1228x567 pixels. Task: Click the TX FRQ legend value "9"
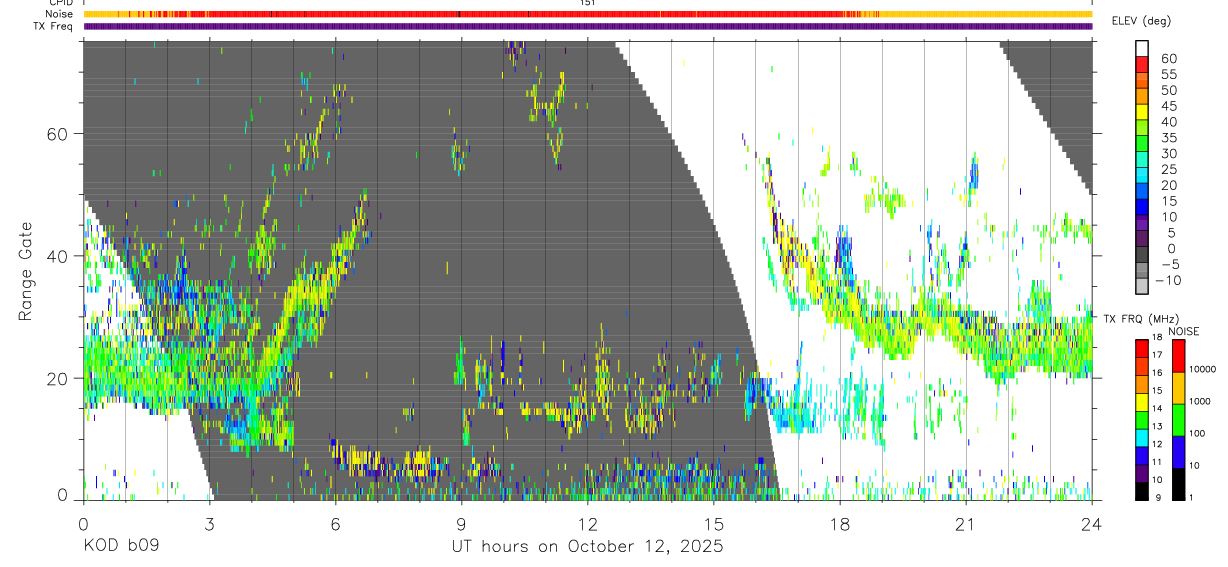coord(1159,497)
